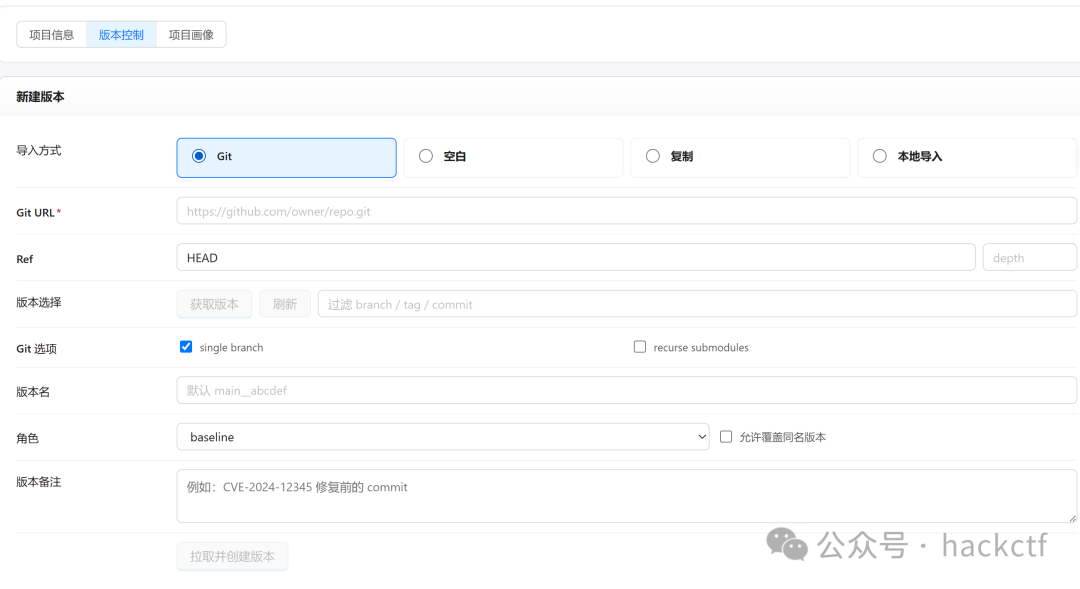Go to the 项目画像 tab

coord(191,34)
